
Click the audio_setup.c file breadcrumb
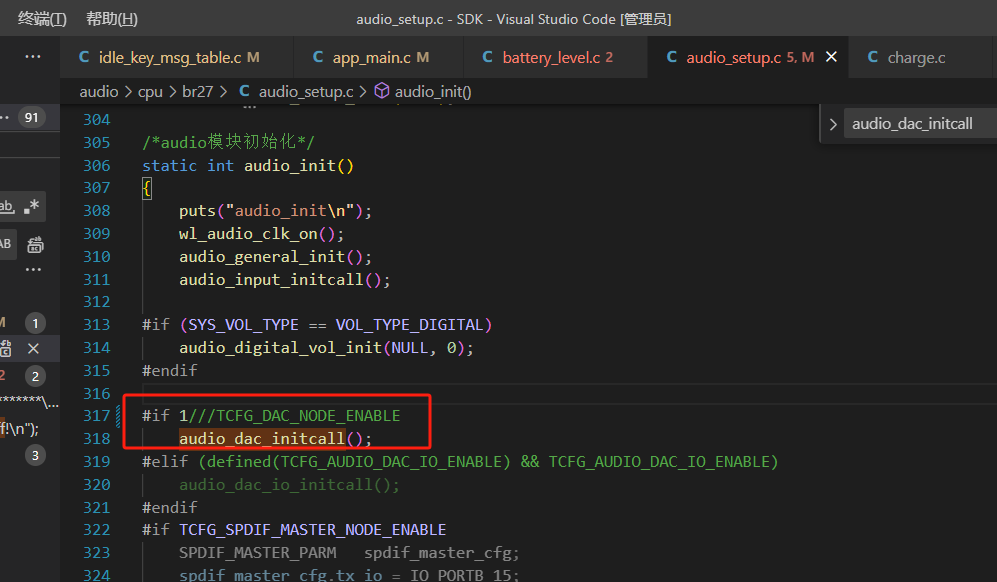[x=306, y=92]
